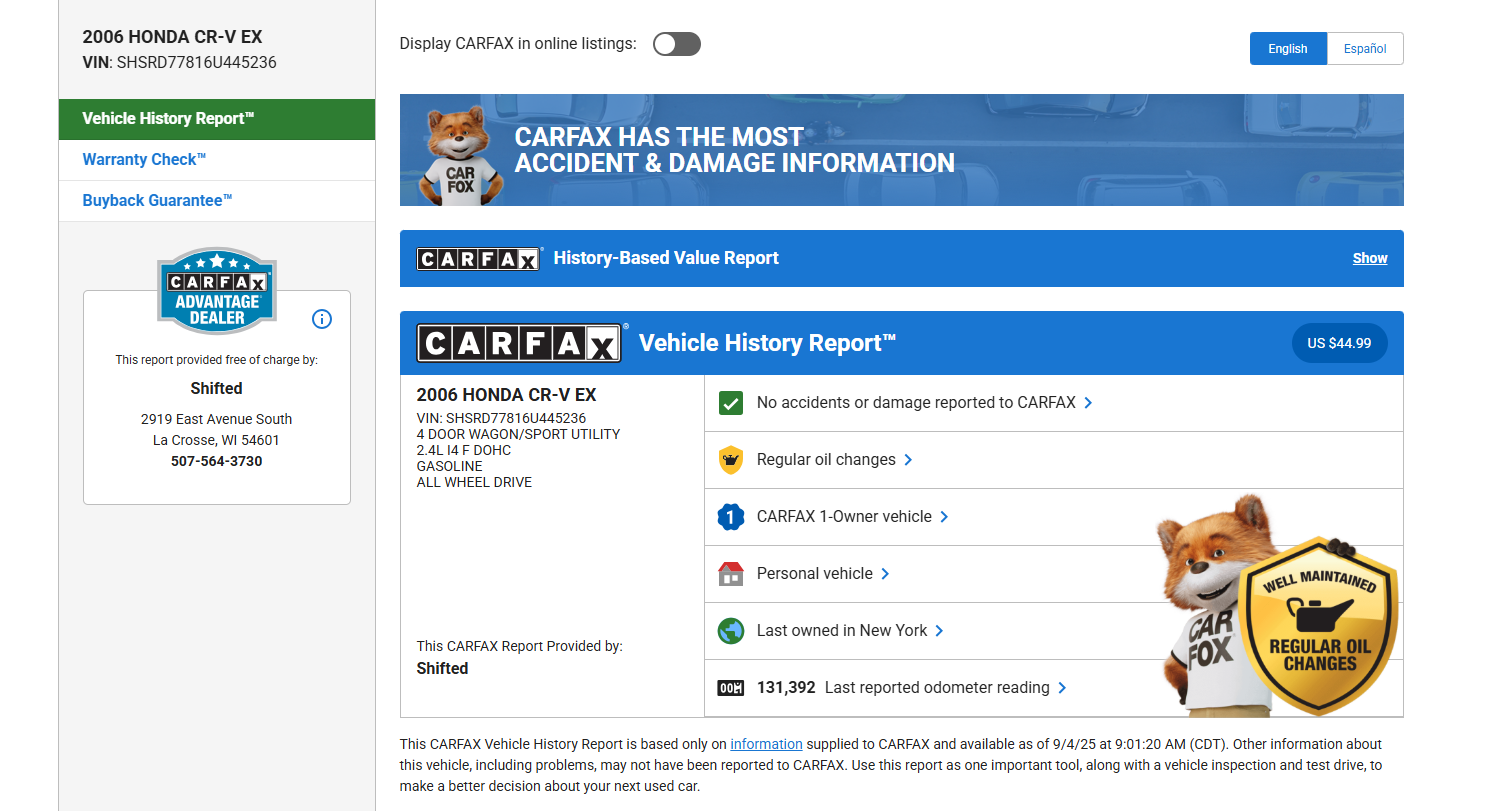The width and height of the screenshot is (1505, 811).
Task: Click the odometer reading icon
Action: [x=731, y=688]
